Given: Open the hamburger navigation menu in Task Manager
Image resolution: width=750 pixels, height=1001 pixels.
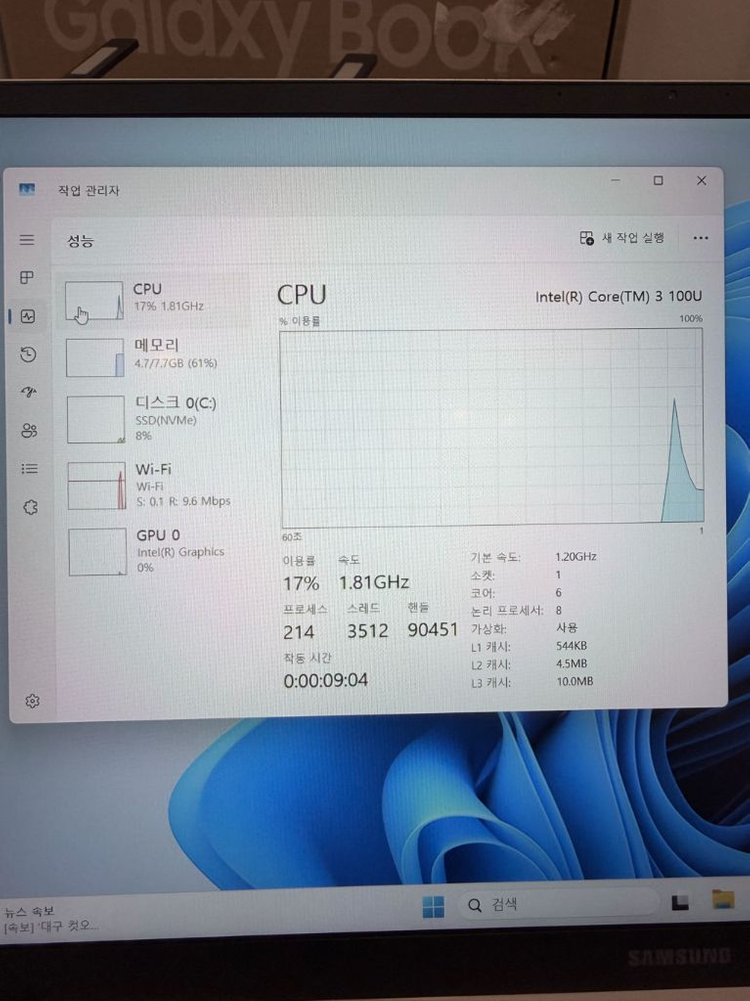Looking at the screenshot, I should click(27, 240).
